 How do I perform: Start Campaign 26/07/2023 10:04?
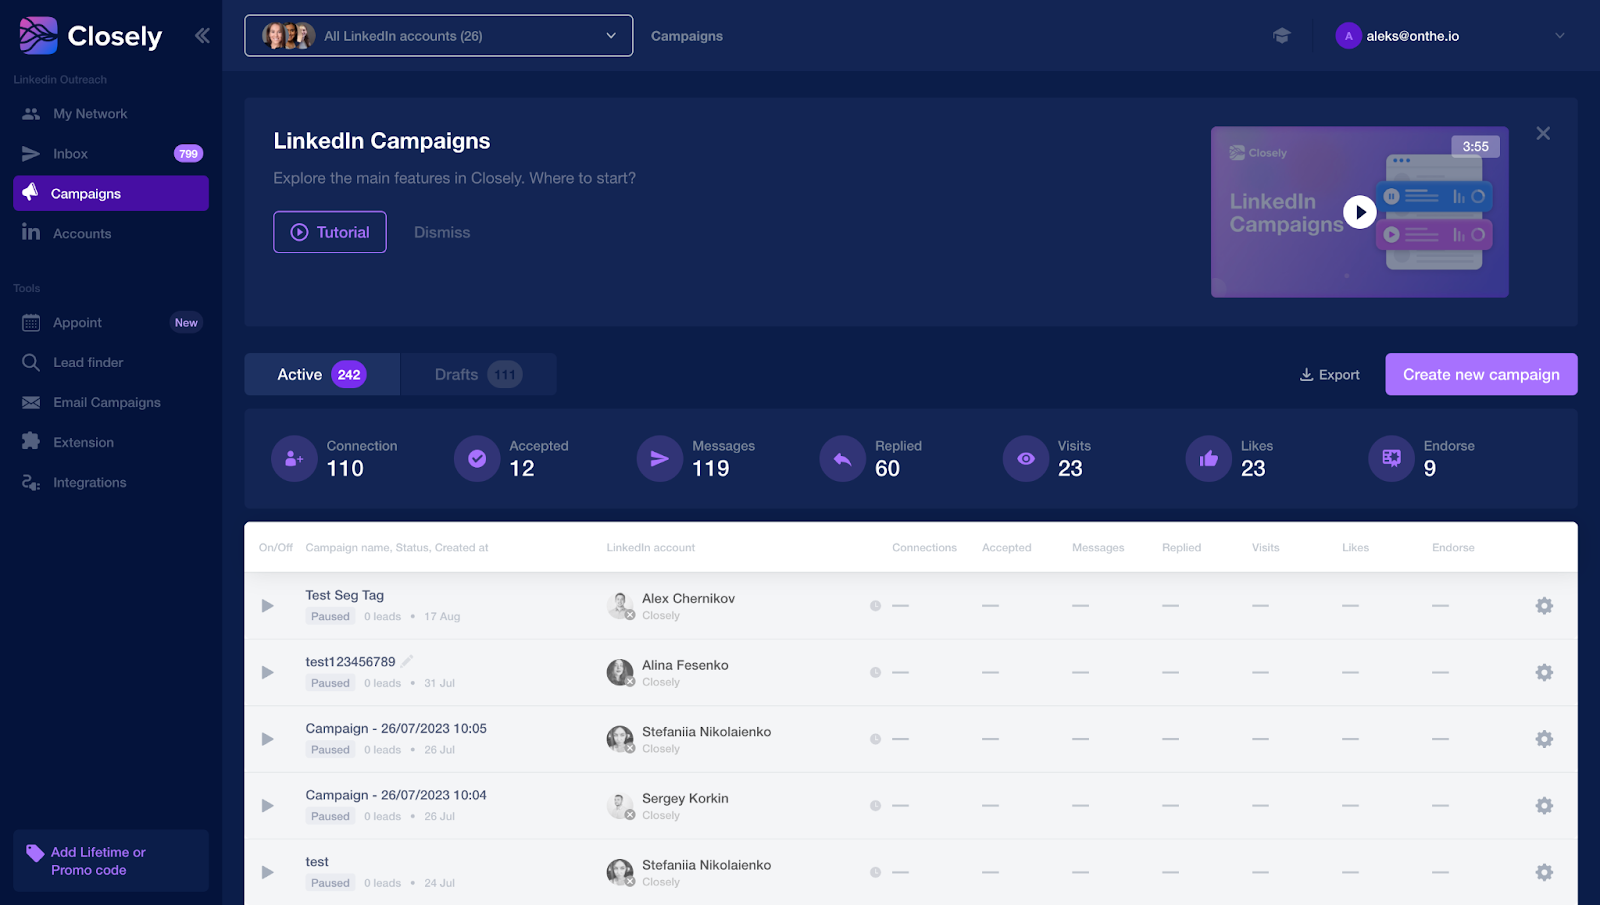tap(267, 806)
